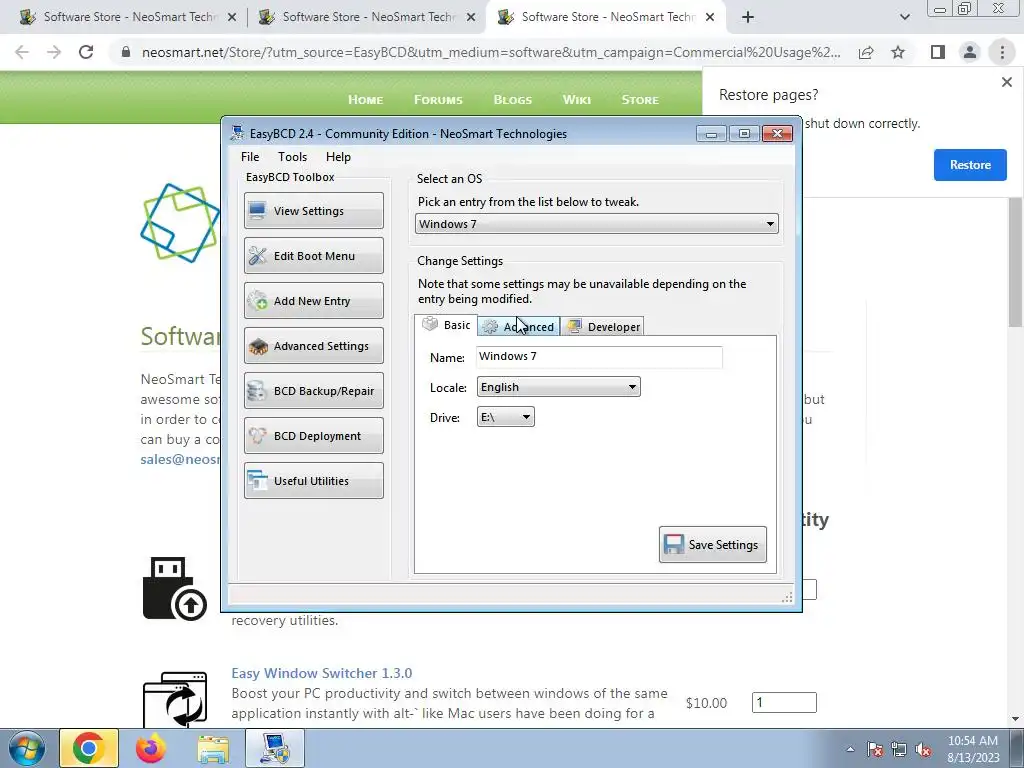
Task: Click the EasyBCD window resize grip
Action: 787,597
